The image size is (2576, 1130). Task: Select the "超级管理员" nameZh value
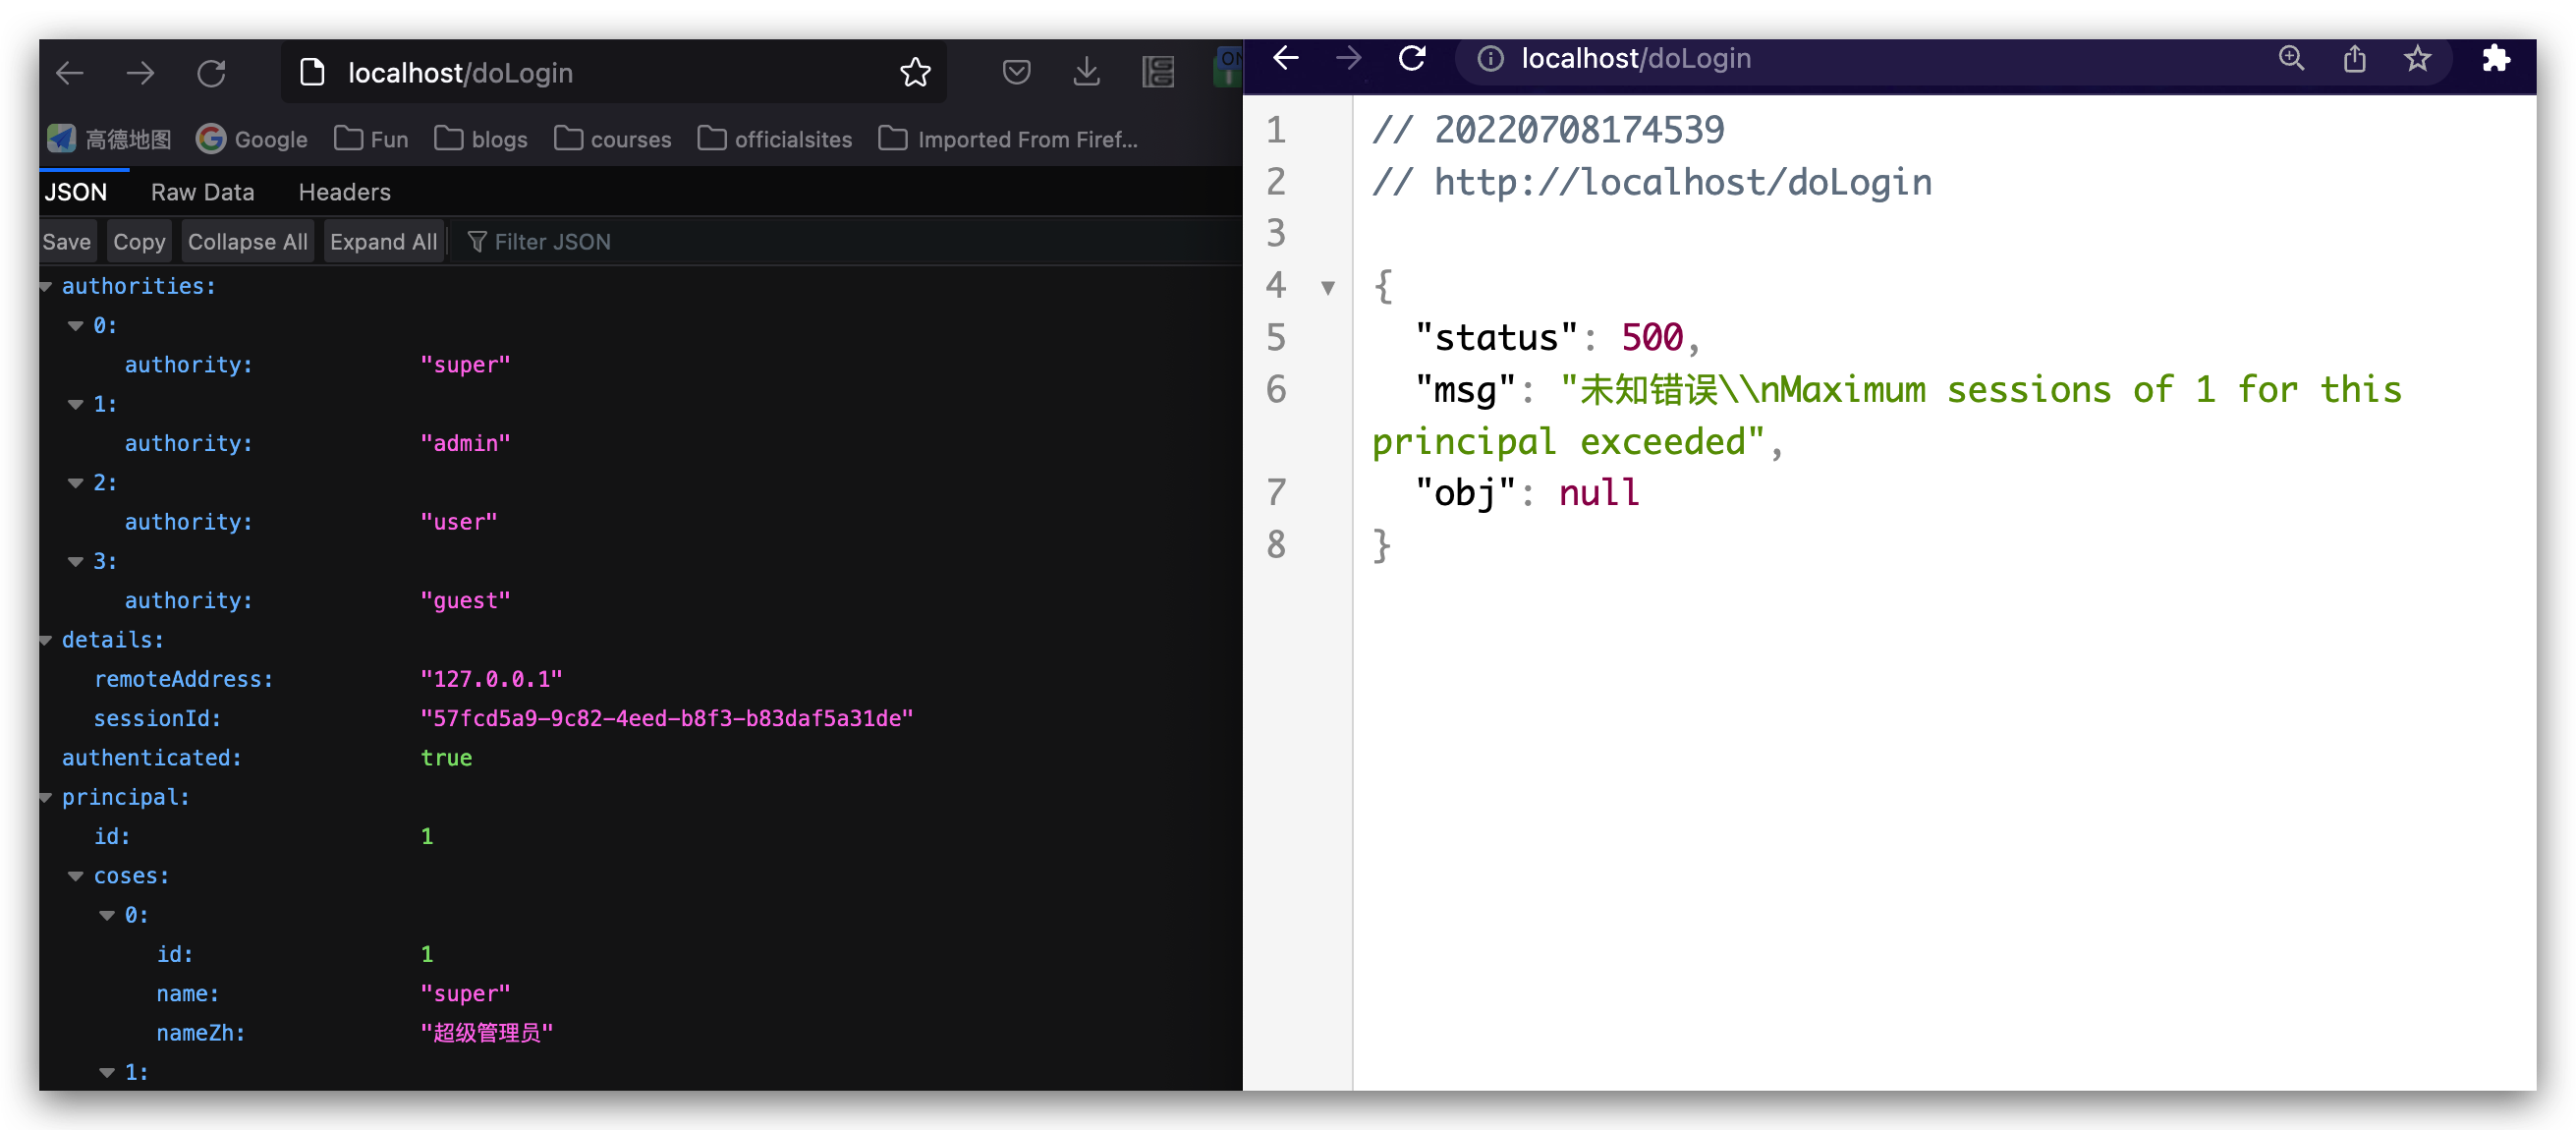click(x=486, y=1033)
